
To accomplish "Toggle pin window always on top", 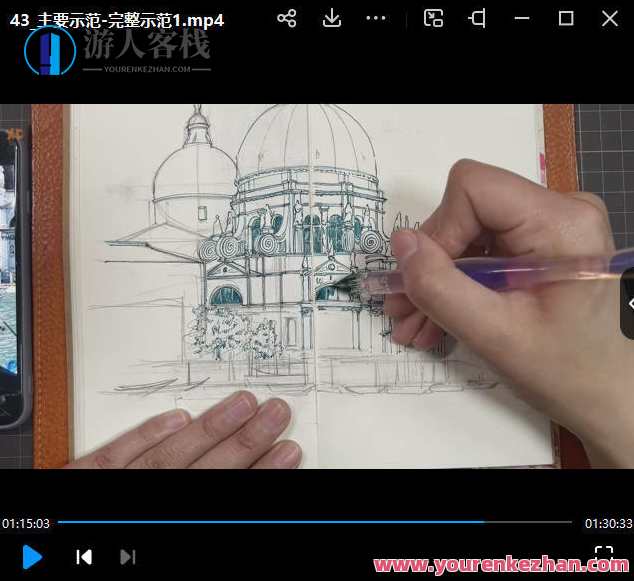I will point(478,18).
